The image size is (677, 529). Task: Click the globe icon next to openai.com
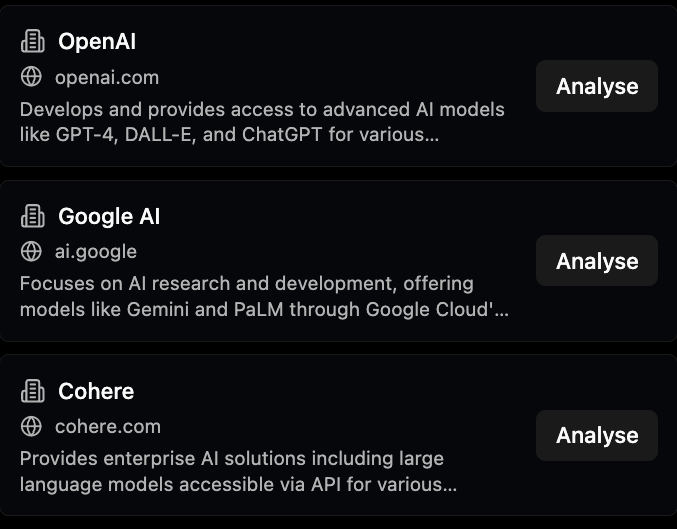[x=32, y=77]
